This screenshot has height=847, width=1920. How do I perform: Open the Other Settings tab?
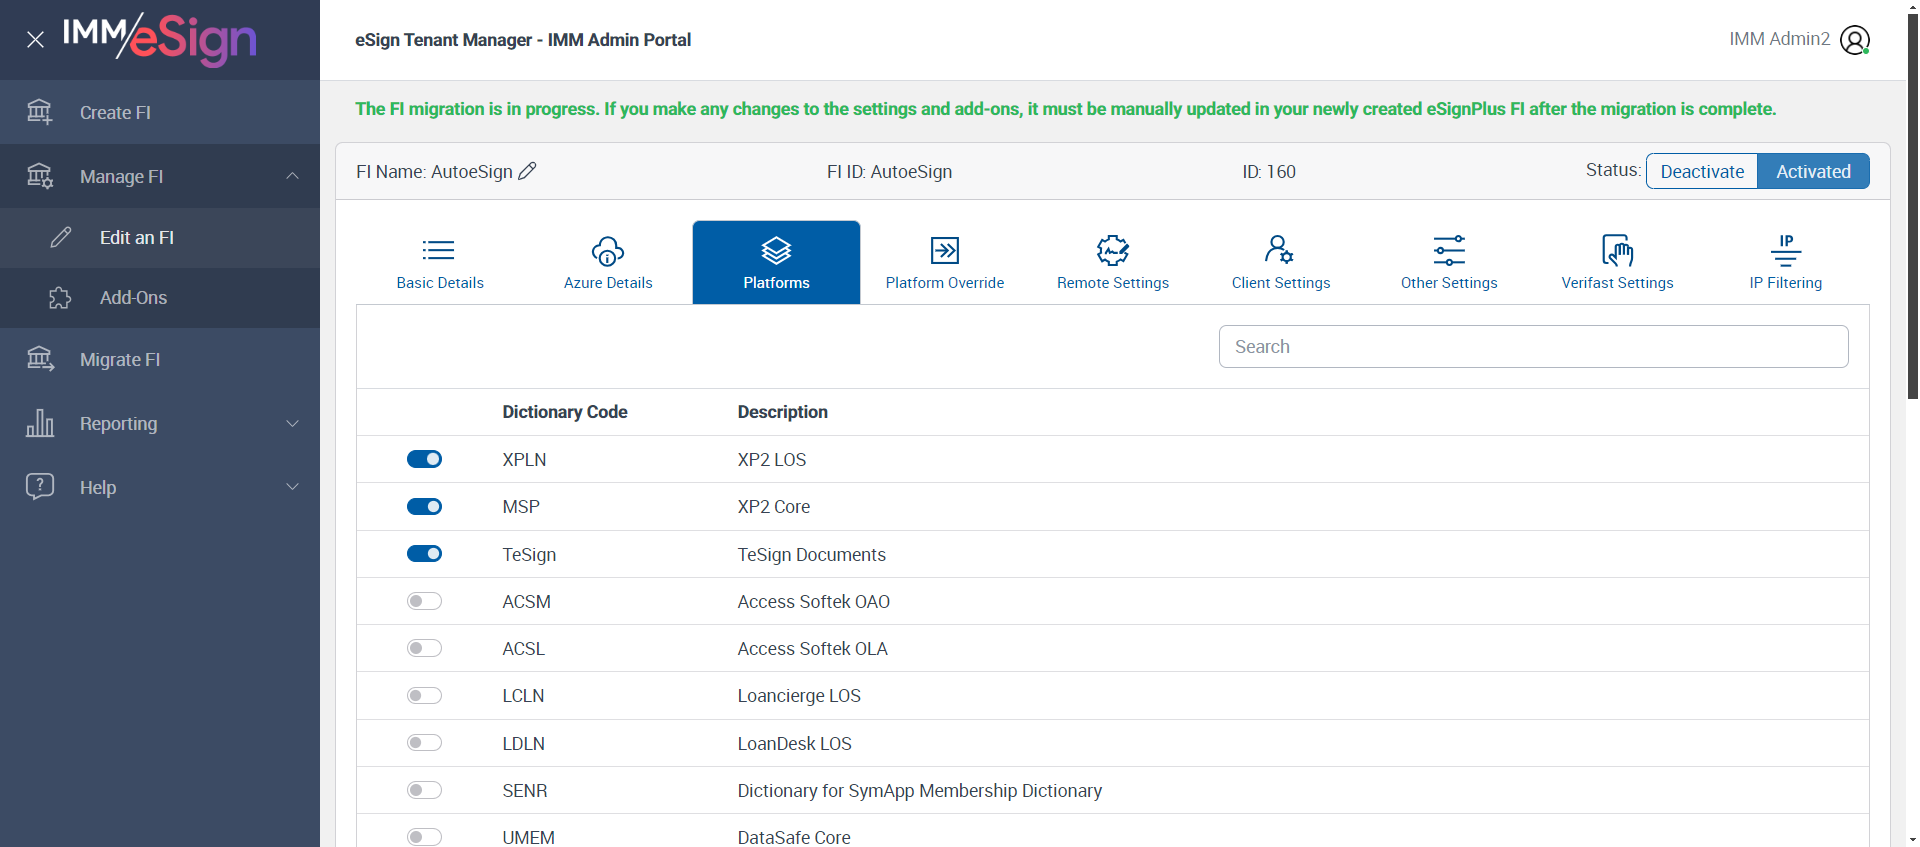point(1449,262)
